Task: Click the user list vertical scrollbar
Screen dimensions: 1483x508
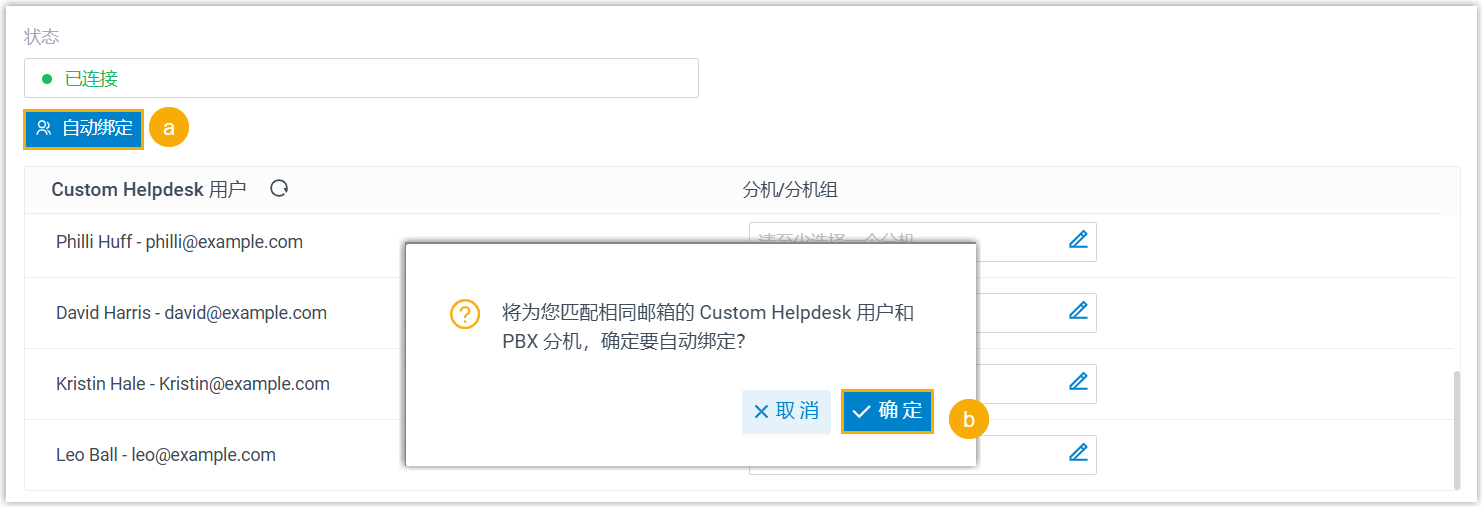Action: (1455, 430)
